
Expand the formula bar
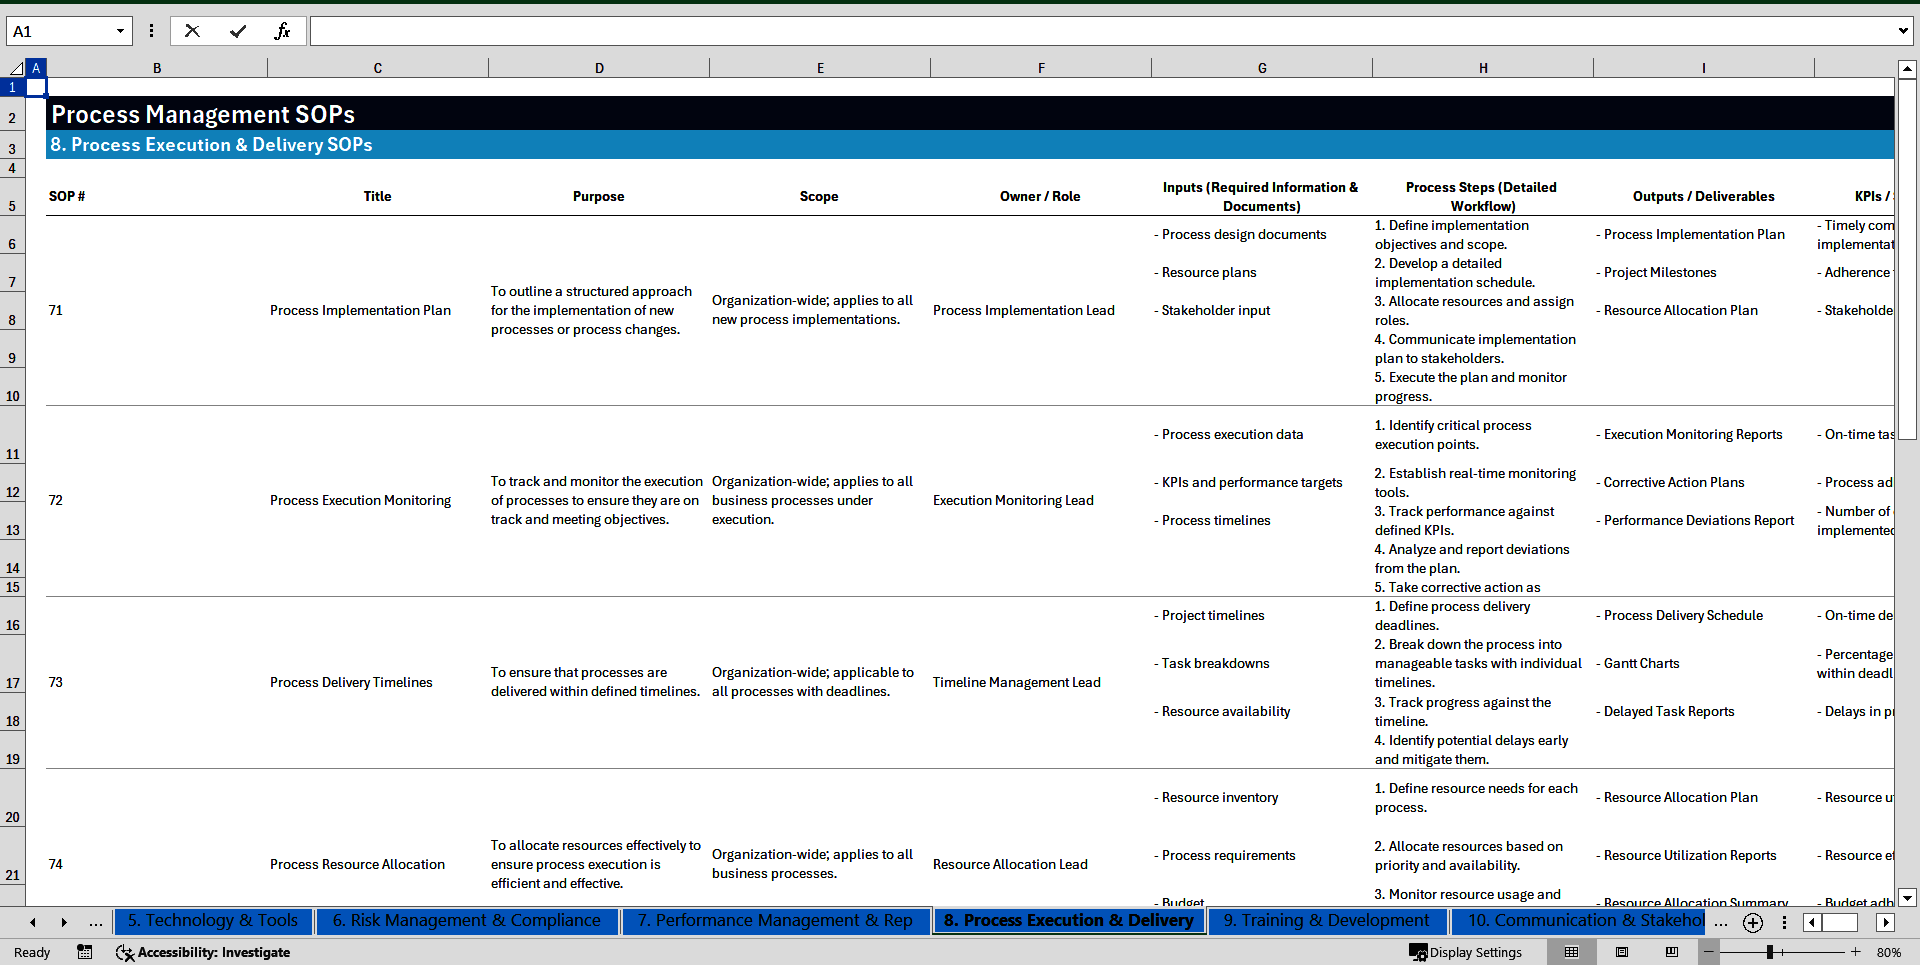(1902, 31)
